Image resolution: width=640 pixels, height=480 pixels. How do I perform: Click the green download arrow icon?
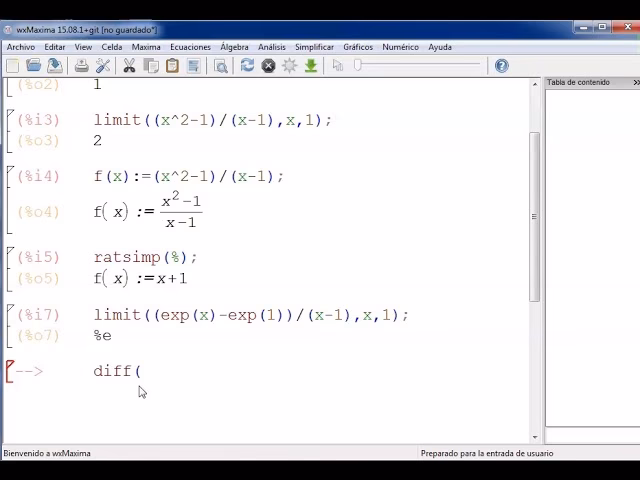[311, 66]
